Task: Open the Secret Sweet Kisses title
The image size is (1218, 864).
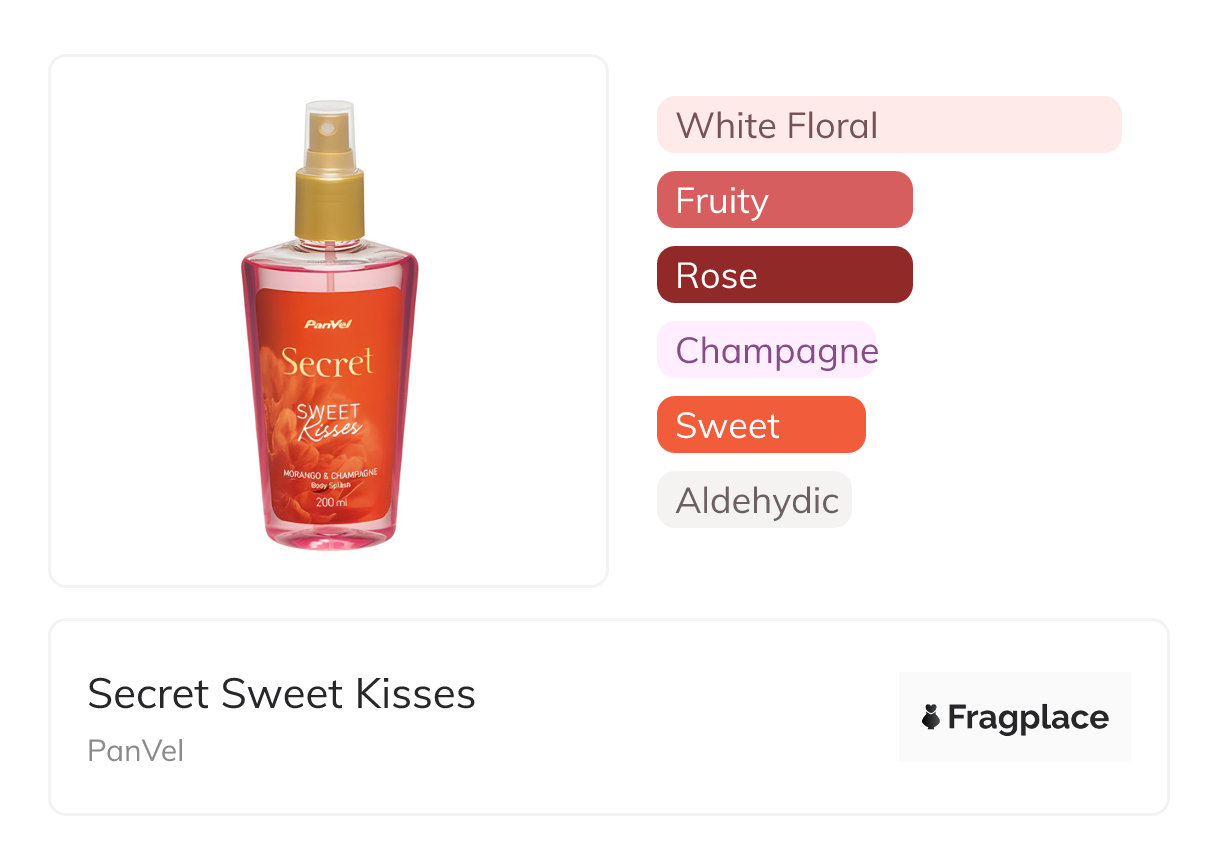Action: [281, 693]
